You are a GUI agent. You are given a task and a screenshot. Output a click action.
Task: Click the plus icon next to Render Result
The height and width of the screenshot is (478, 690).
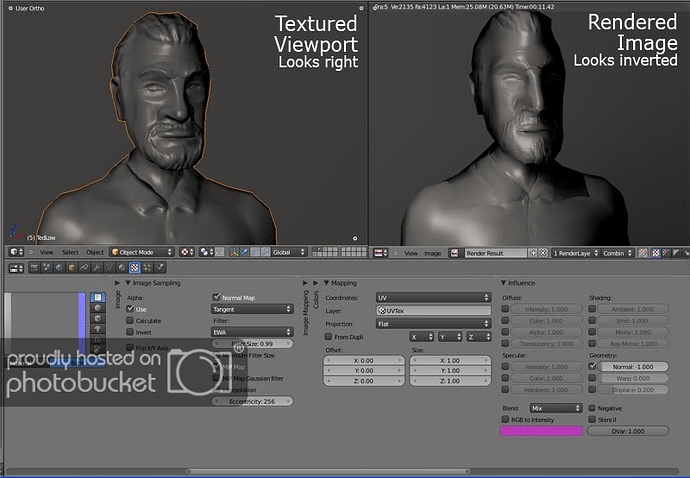pyautogui.click(x=533, y=253)
